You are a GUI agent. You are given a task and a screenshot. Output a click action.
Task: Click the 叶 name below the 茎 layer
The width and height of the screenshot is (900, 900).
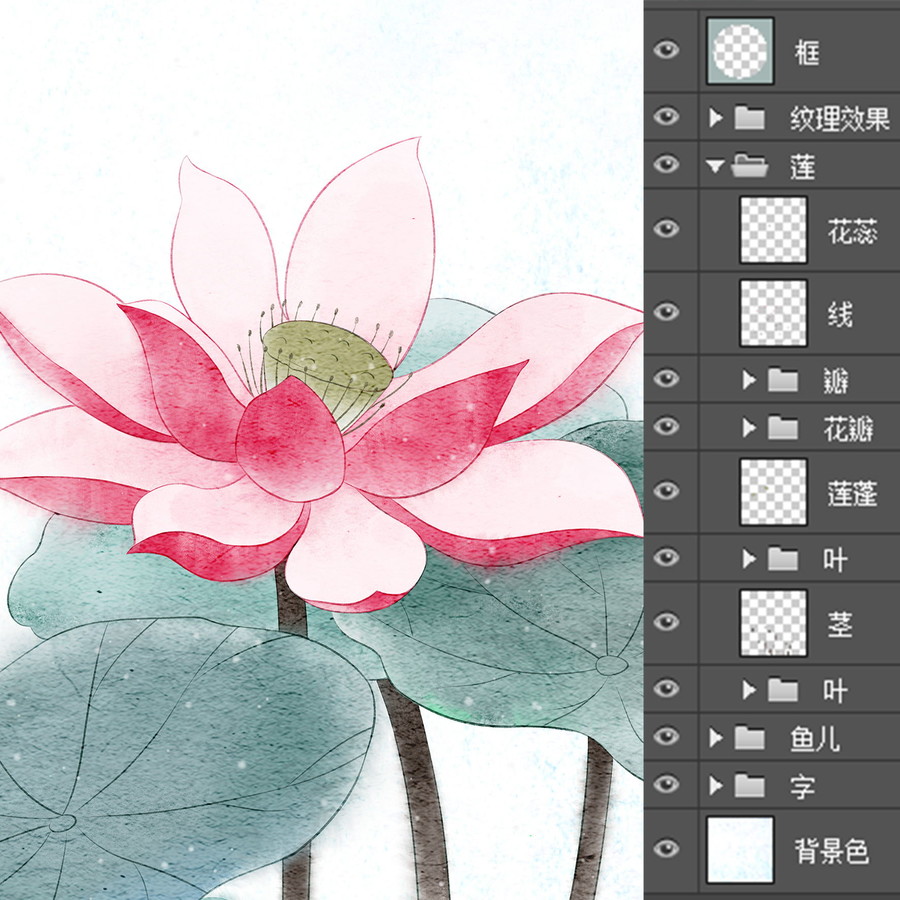[835, 690]
